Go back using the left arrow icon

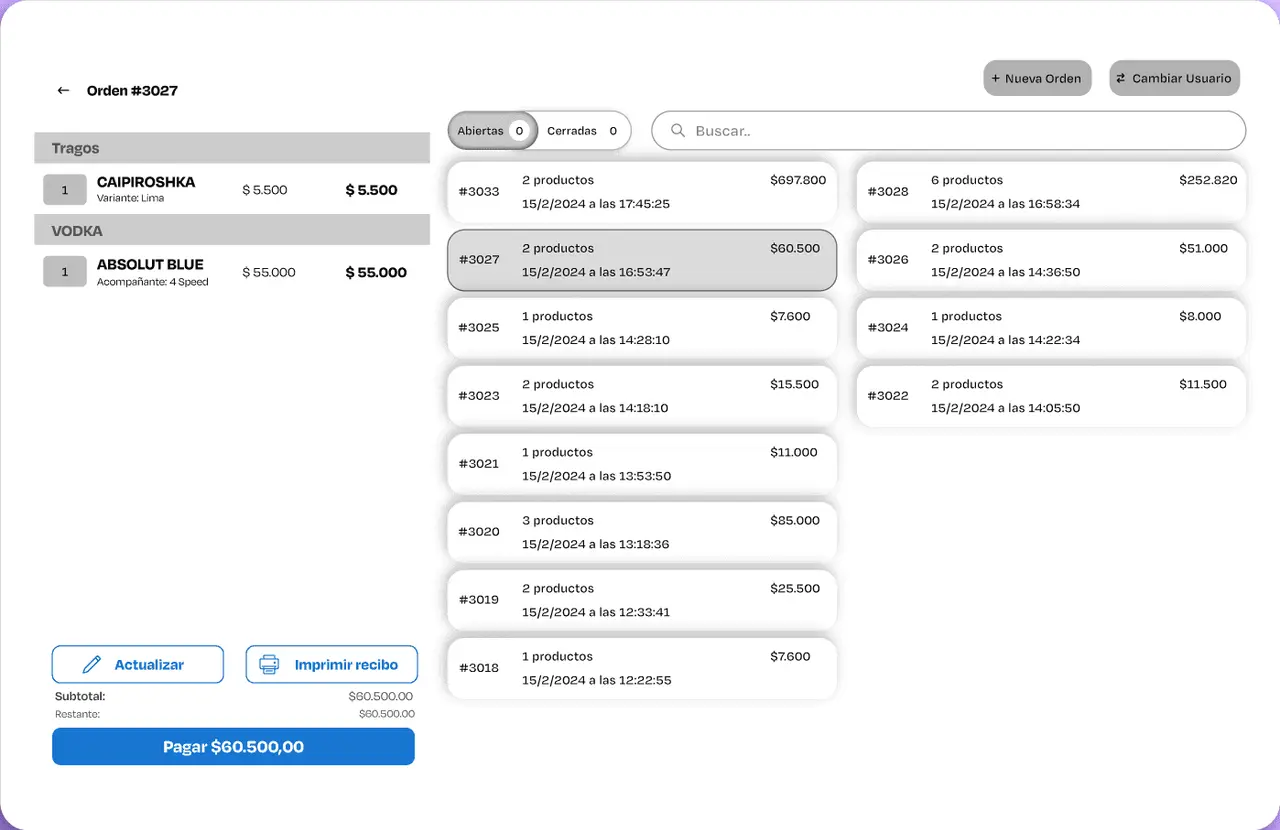click(x=63, y=91)
